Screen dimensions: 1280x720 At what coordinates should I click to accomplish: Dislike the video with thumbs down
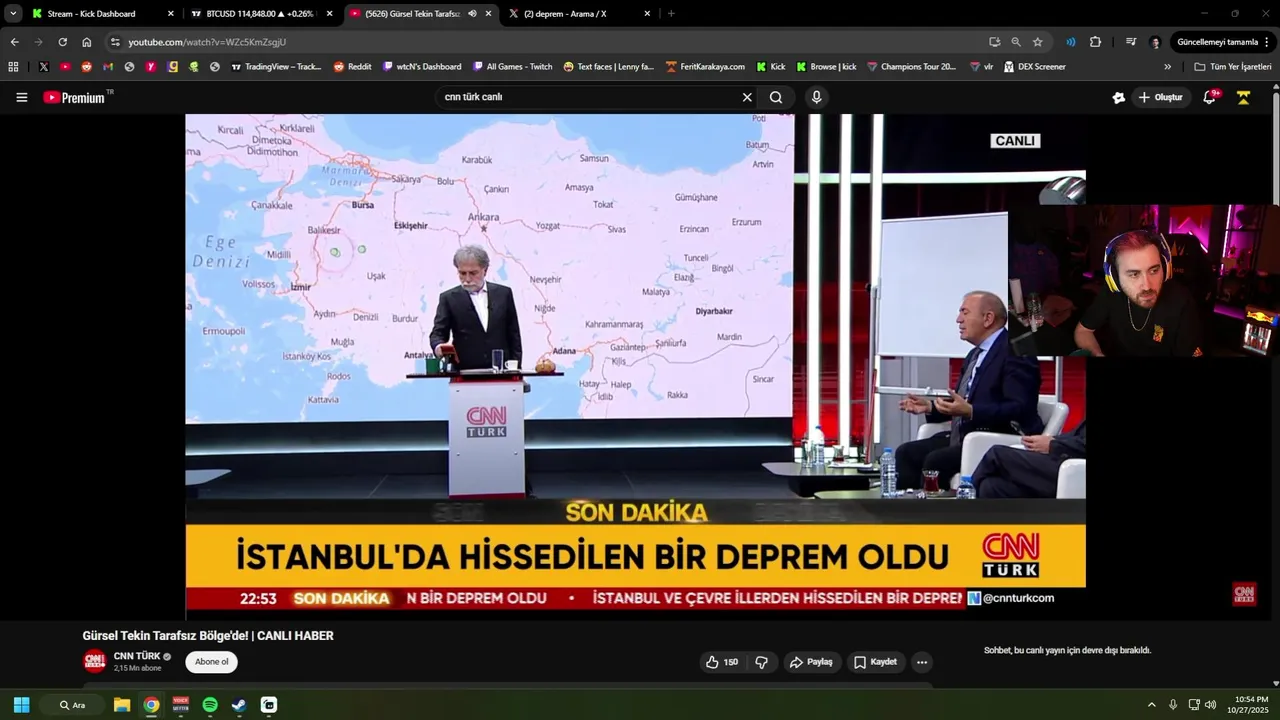[762, 662]
